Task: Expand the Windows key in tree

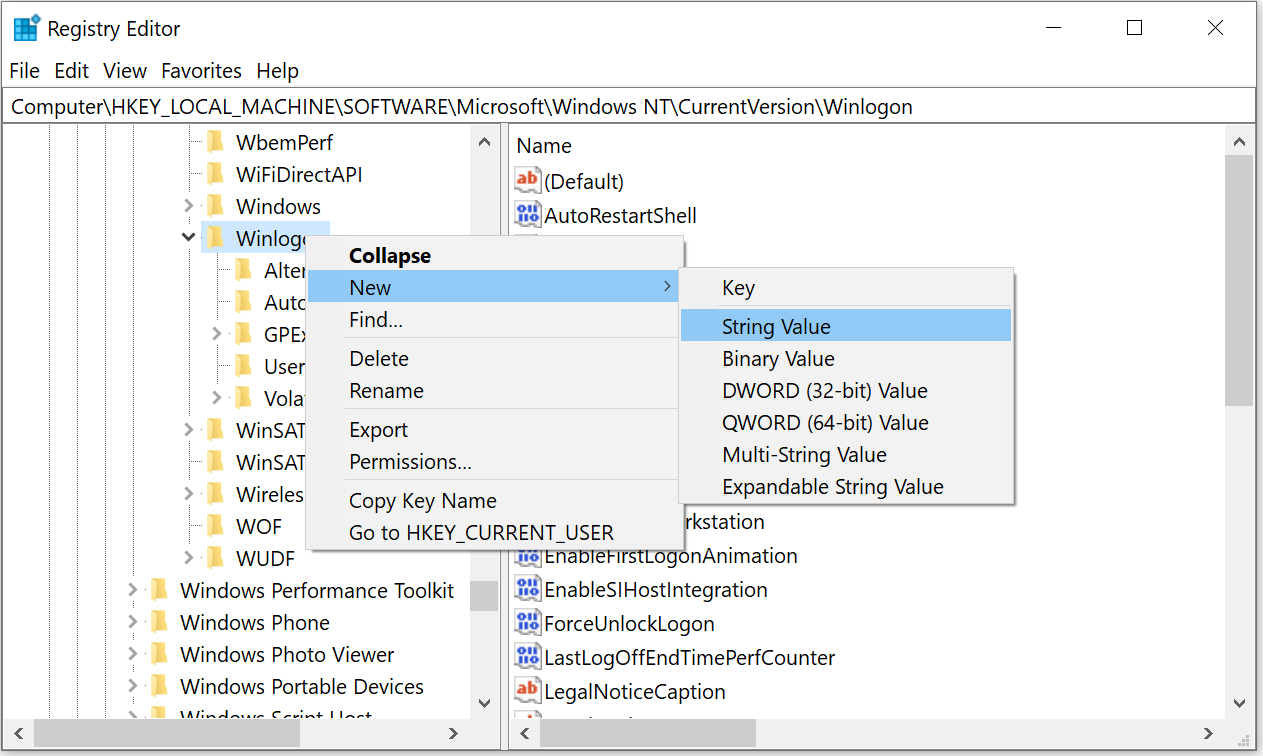Action: [x=188, y=206]
